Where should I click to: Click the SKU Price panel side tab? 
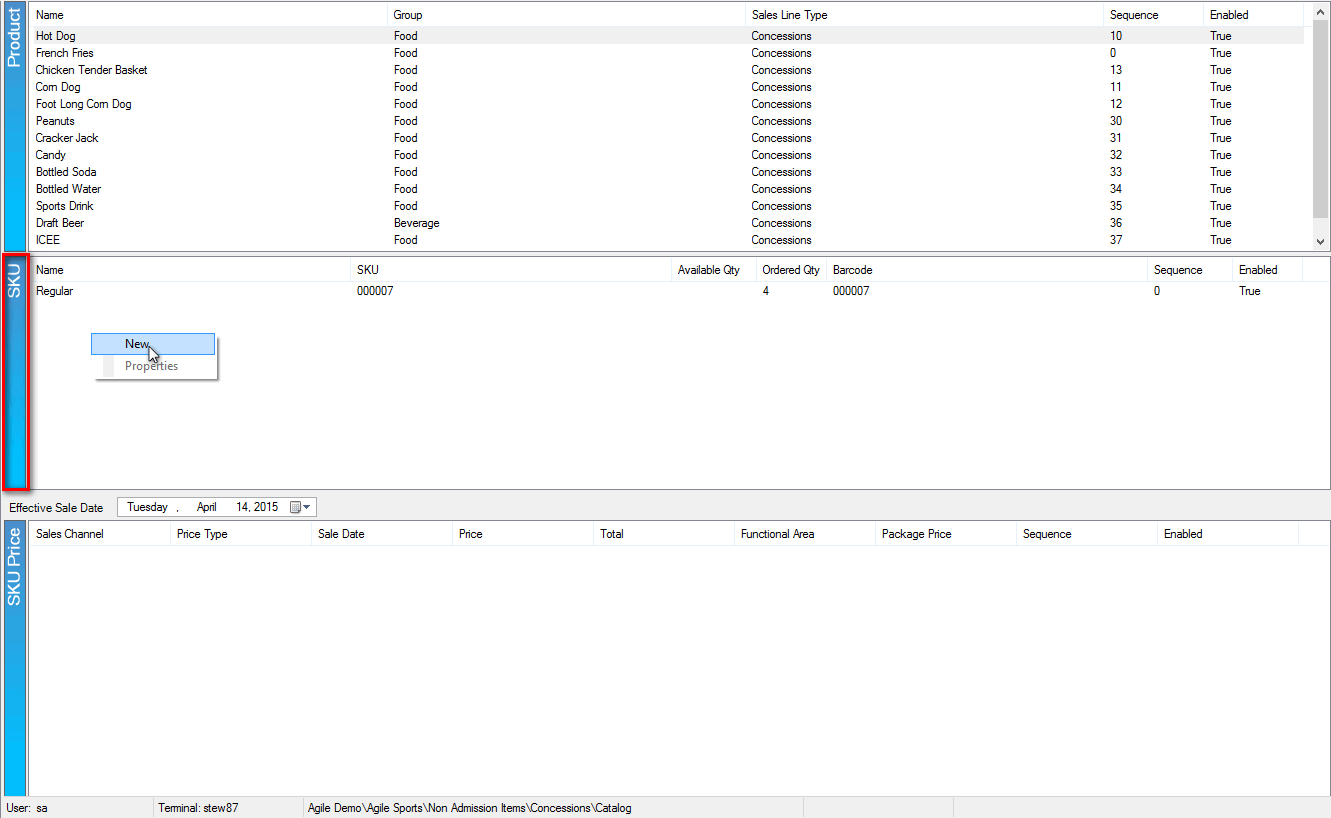(x=14, y=658)
